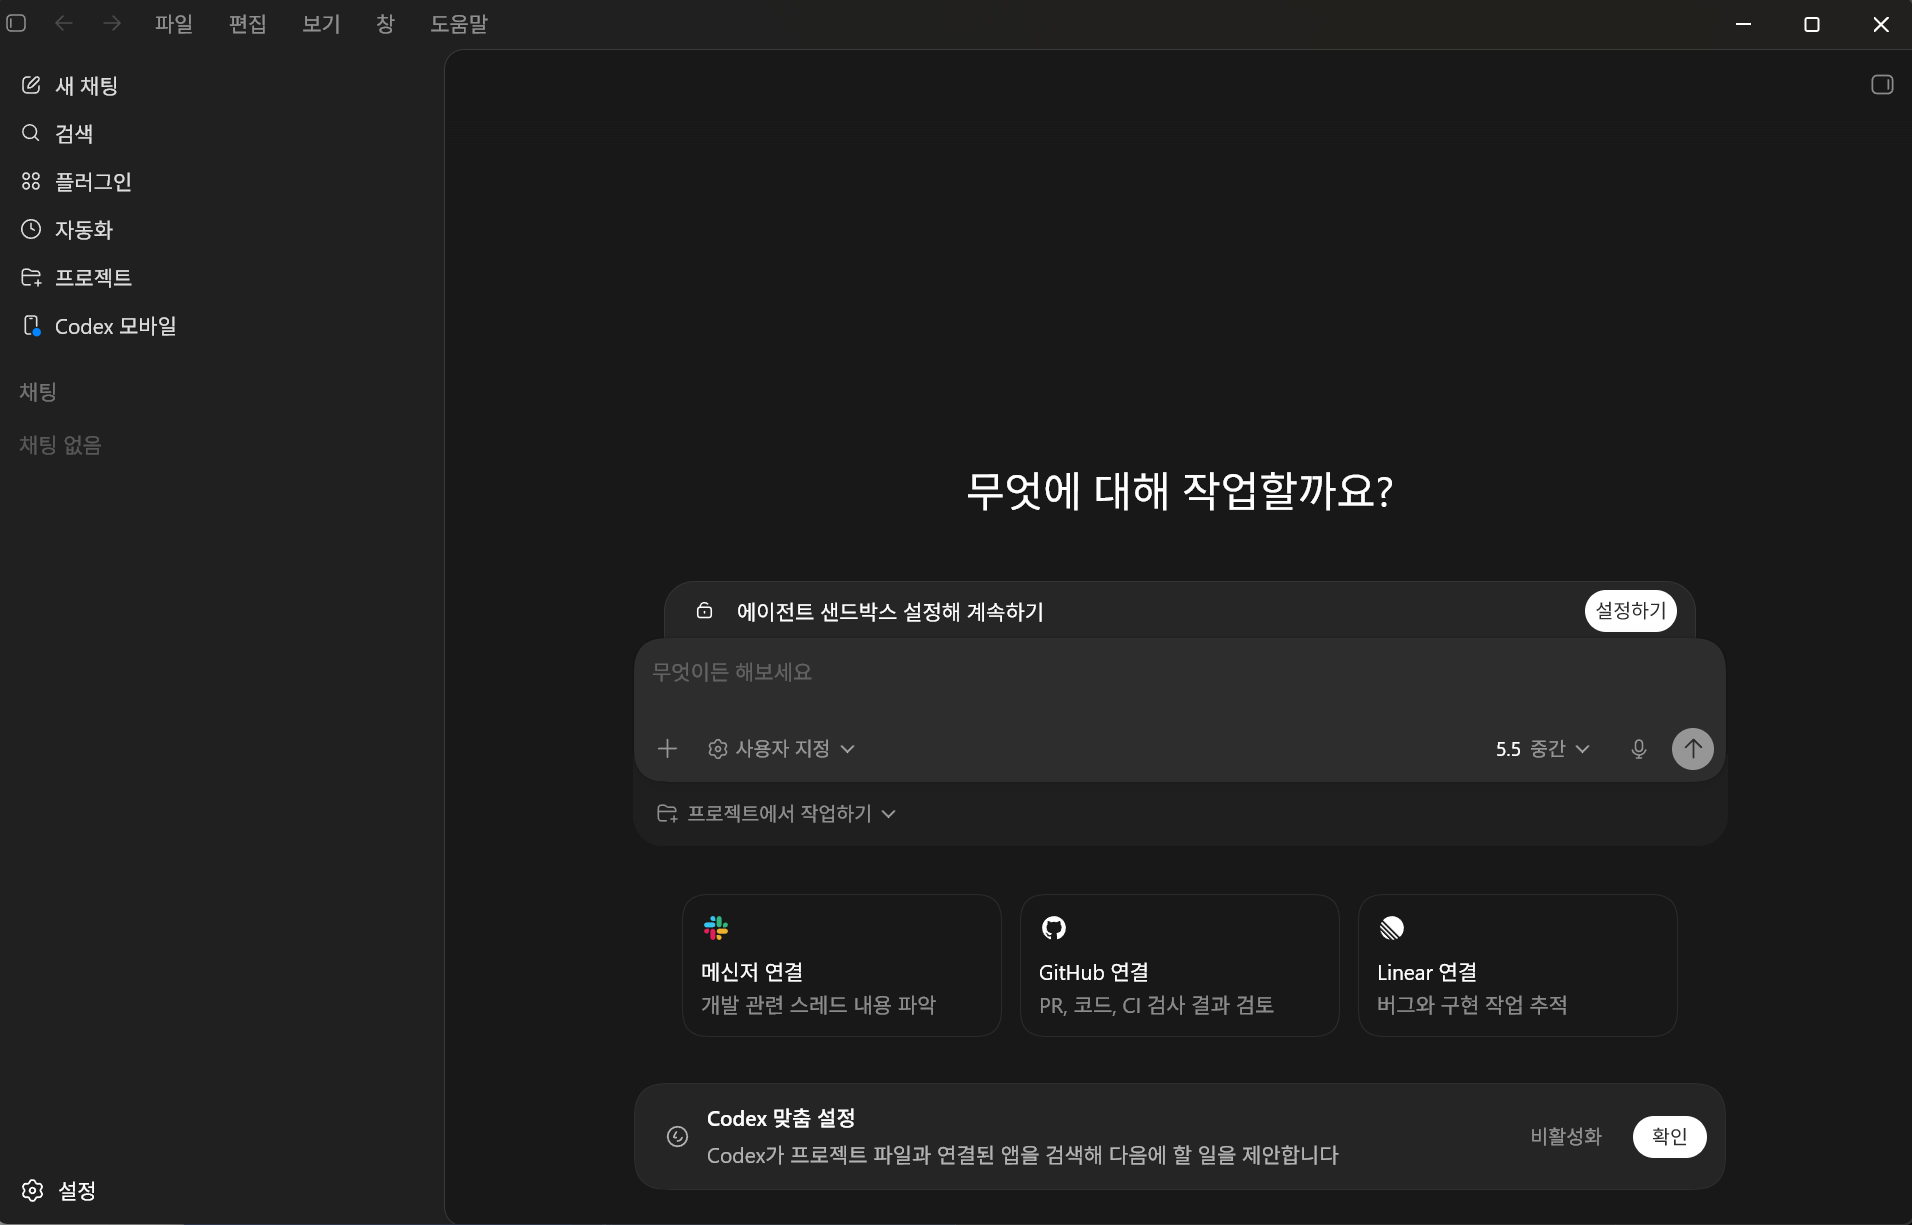Click the sandbox lock icon
This screenshot has height=1225, width=1912.
coord(704,610)
